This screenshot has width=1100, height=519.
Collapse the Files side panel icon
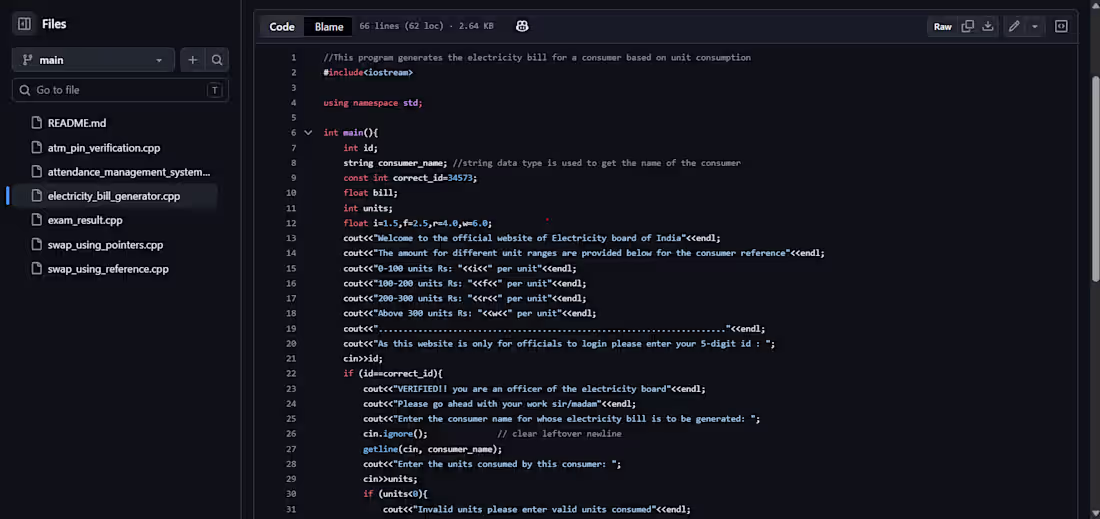[x=24, y=24]
